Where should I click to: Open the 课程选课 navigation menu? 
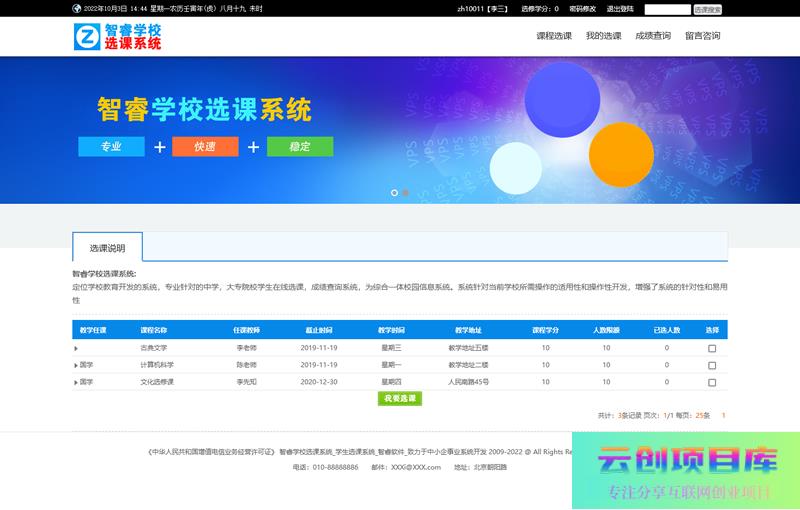(x=554, y=36)
